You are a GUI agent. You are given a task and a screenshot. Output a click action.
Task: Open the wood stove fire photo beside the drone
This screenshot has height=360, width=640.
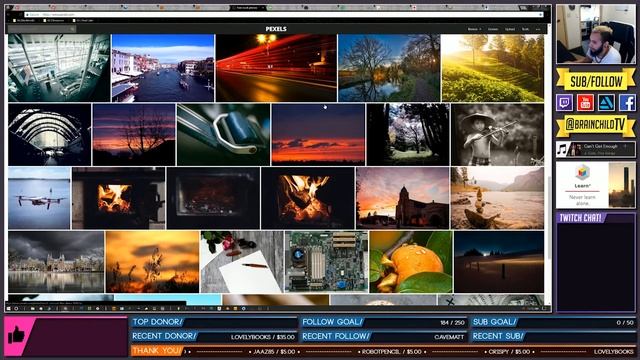click(x=119, y=198)
